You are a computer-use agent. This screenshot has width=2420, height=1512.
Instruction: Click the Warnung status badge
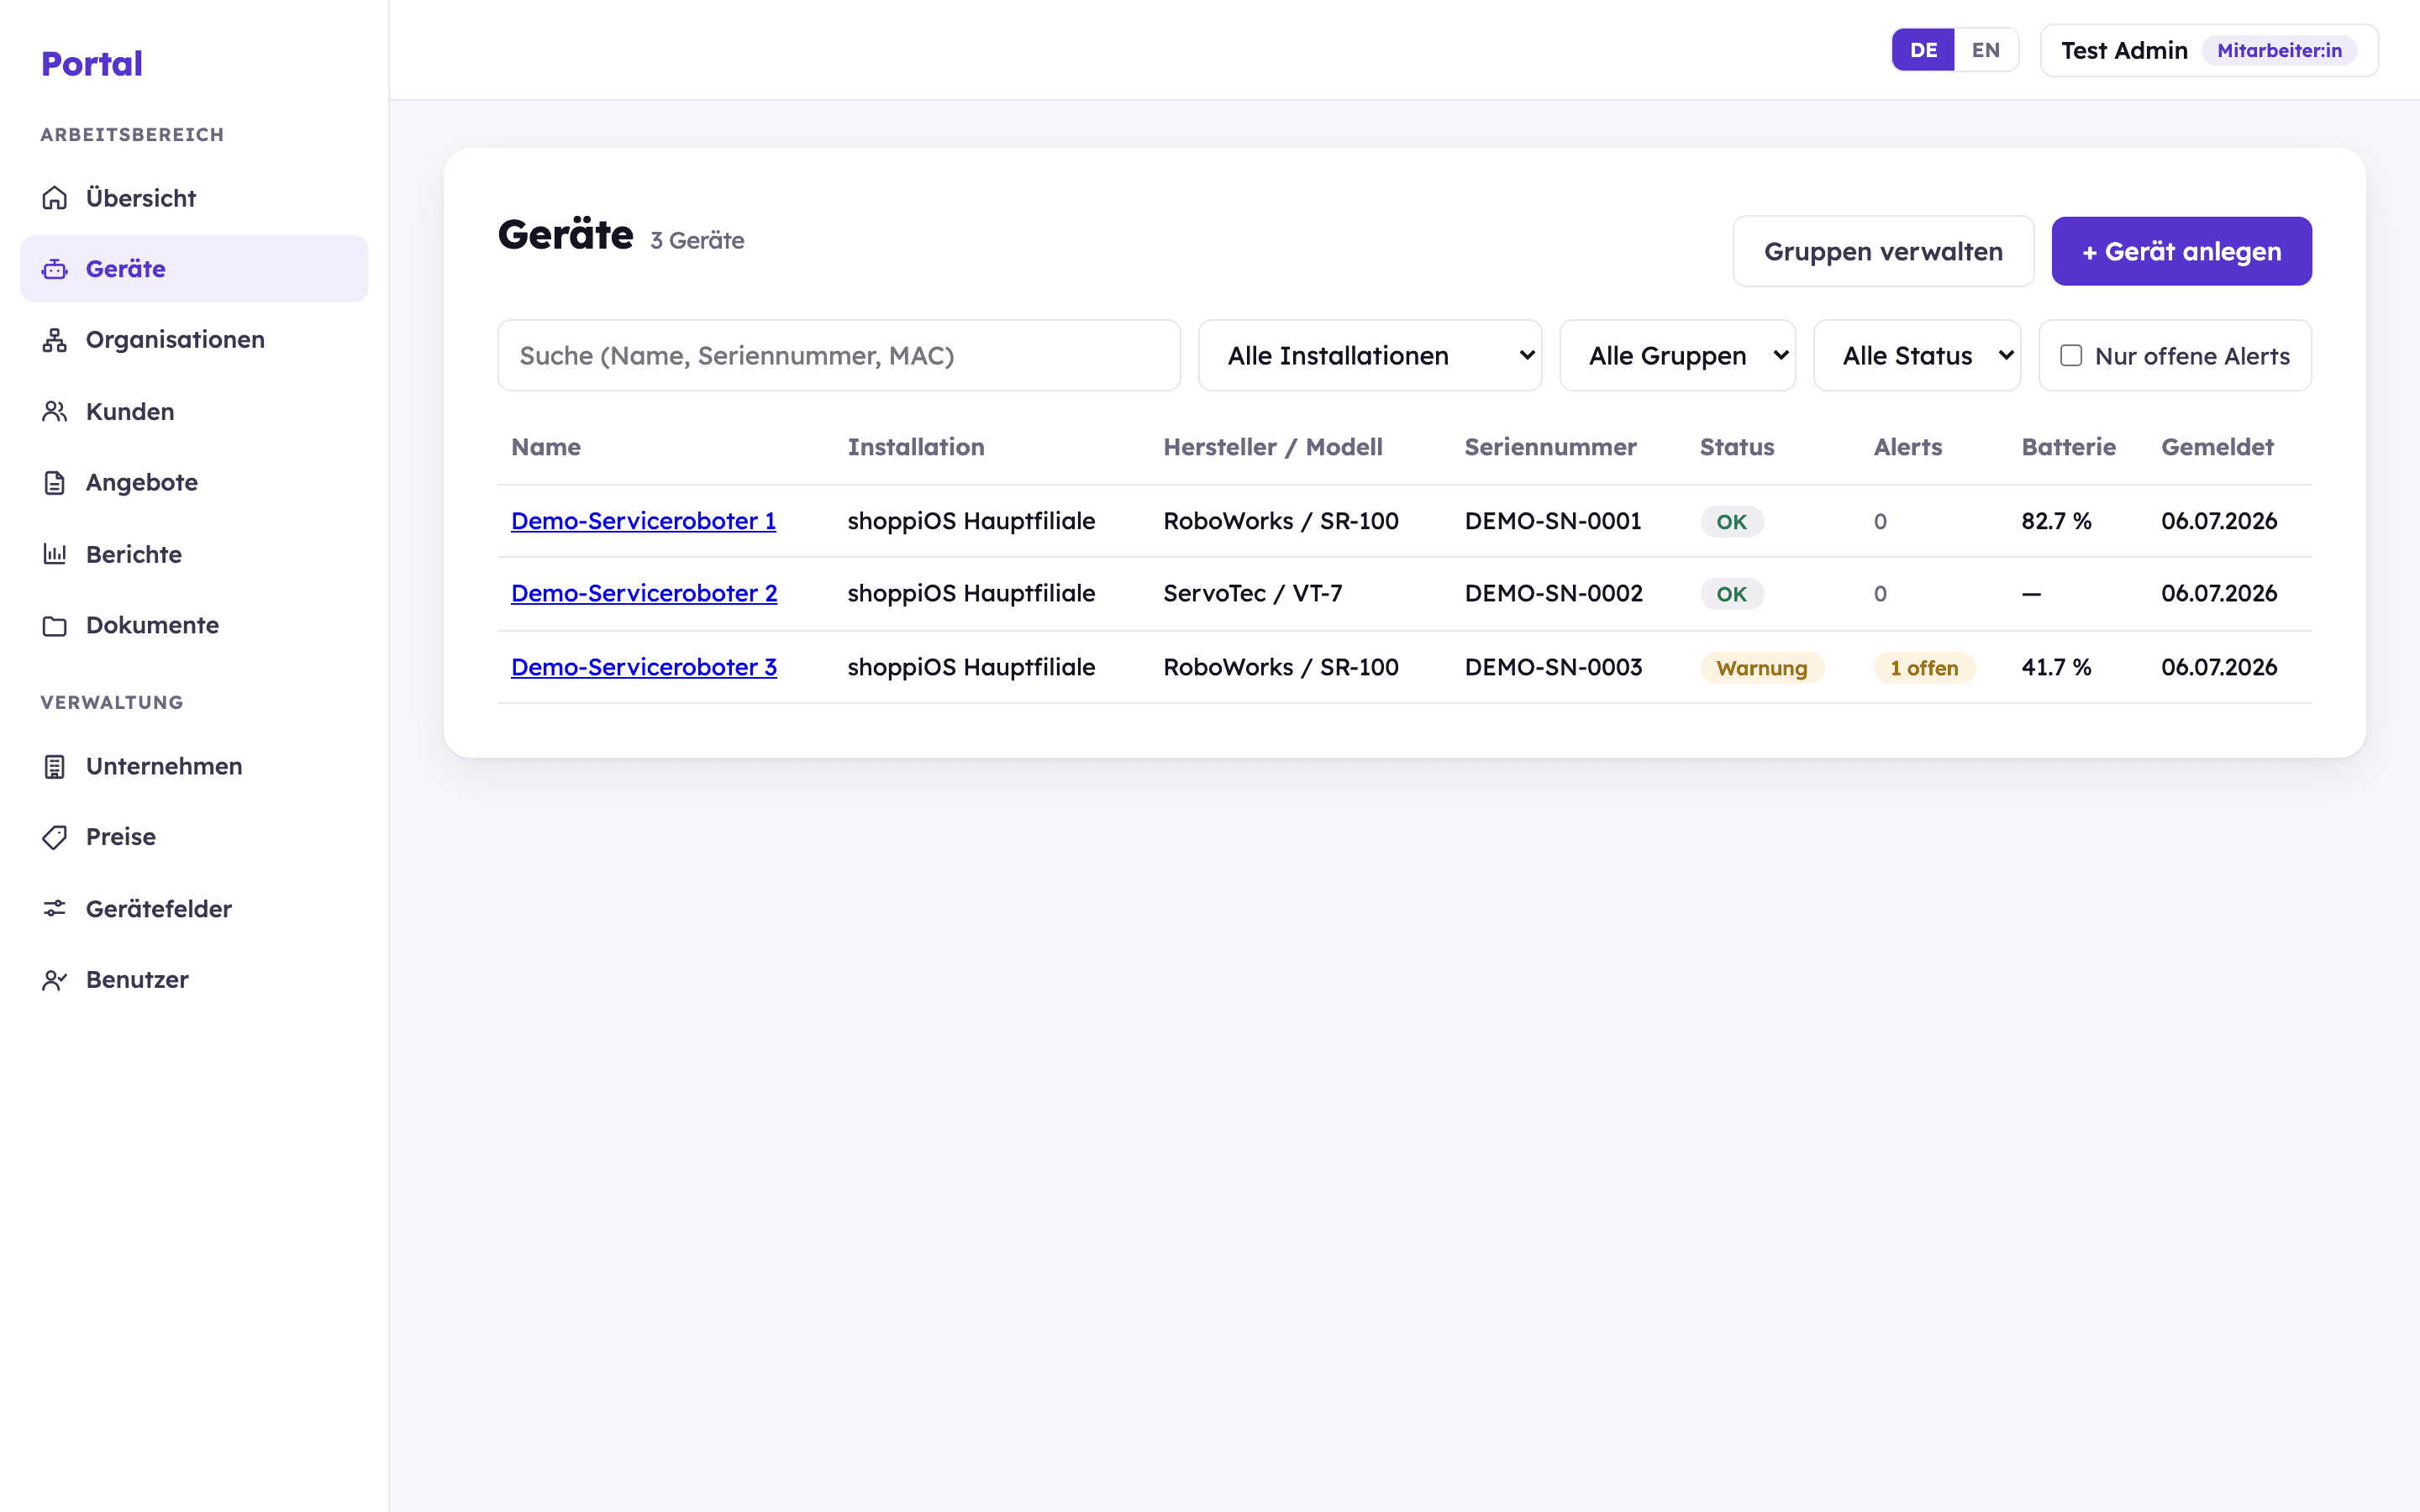(x=1762, y=668)
